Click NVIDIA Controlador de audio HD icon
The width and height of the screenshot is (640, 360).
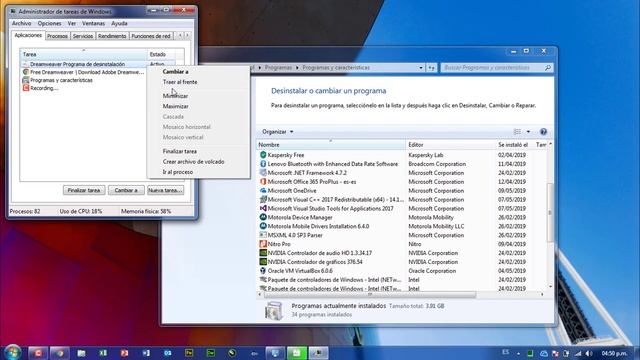coord(263,253)
